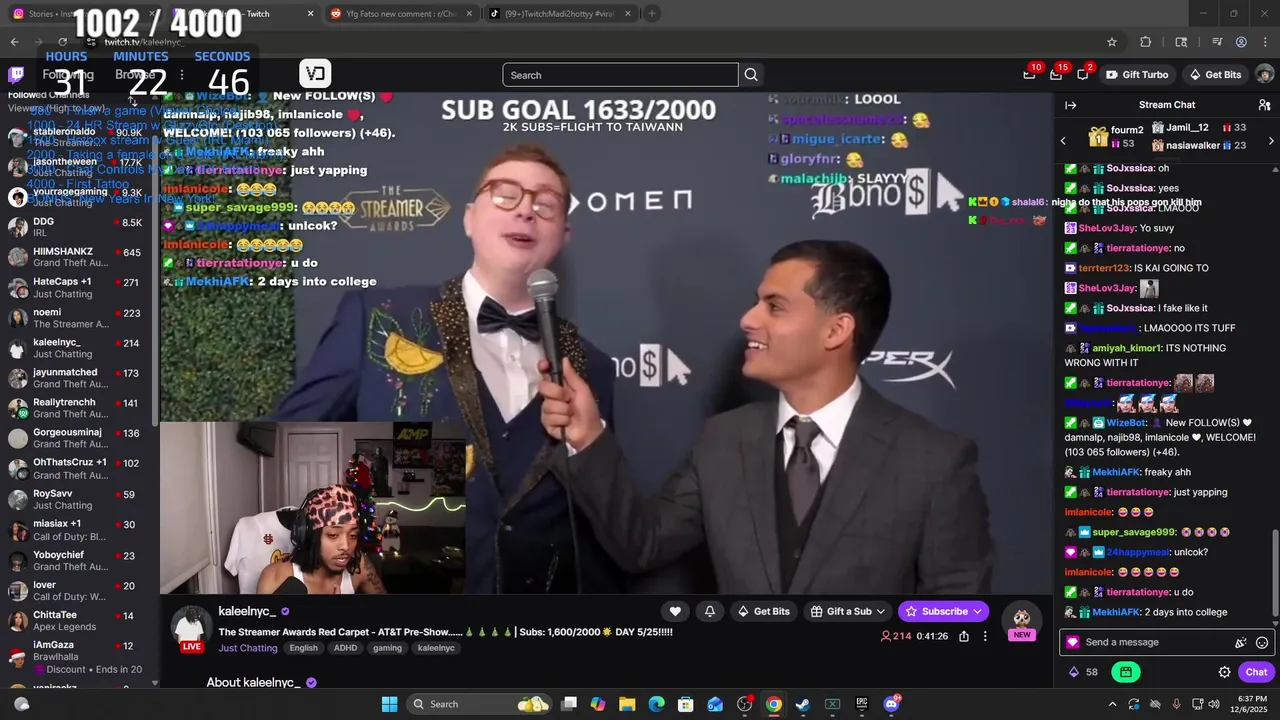Click the NEW character avatar badge
1280x720 pixels.
tap(1021, 623)
